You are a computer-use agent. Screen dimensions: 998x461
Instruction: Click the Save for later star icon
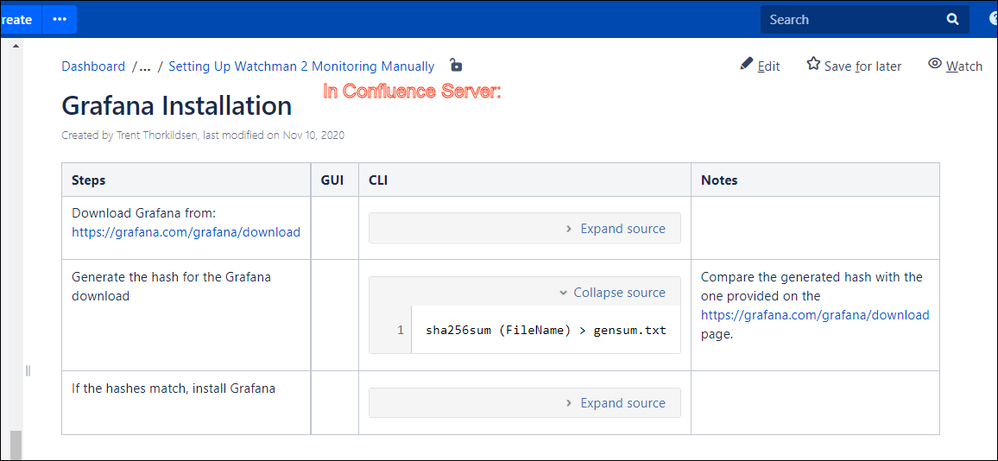[x=813, y=64]
